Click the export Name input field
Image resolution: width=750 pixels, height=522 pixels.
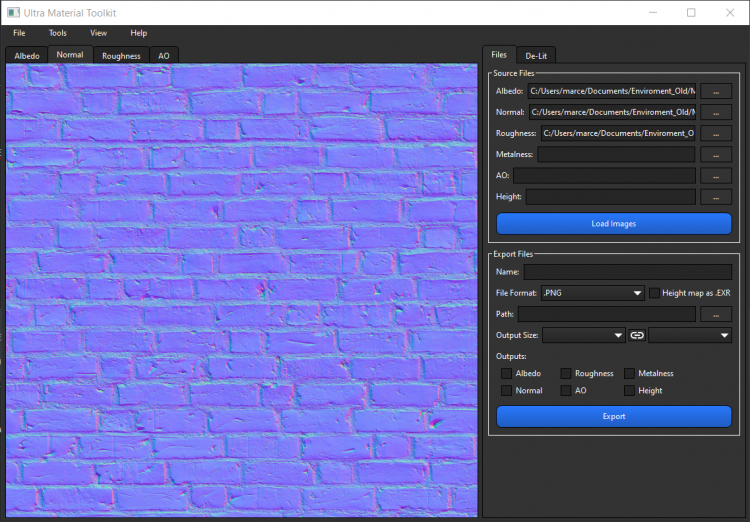(x=627, y=272)
